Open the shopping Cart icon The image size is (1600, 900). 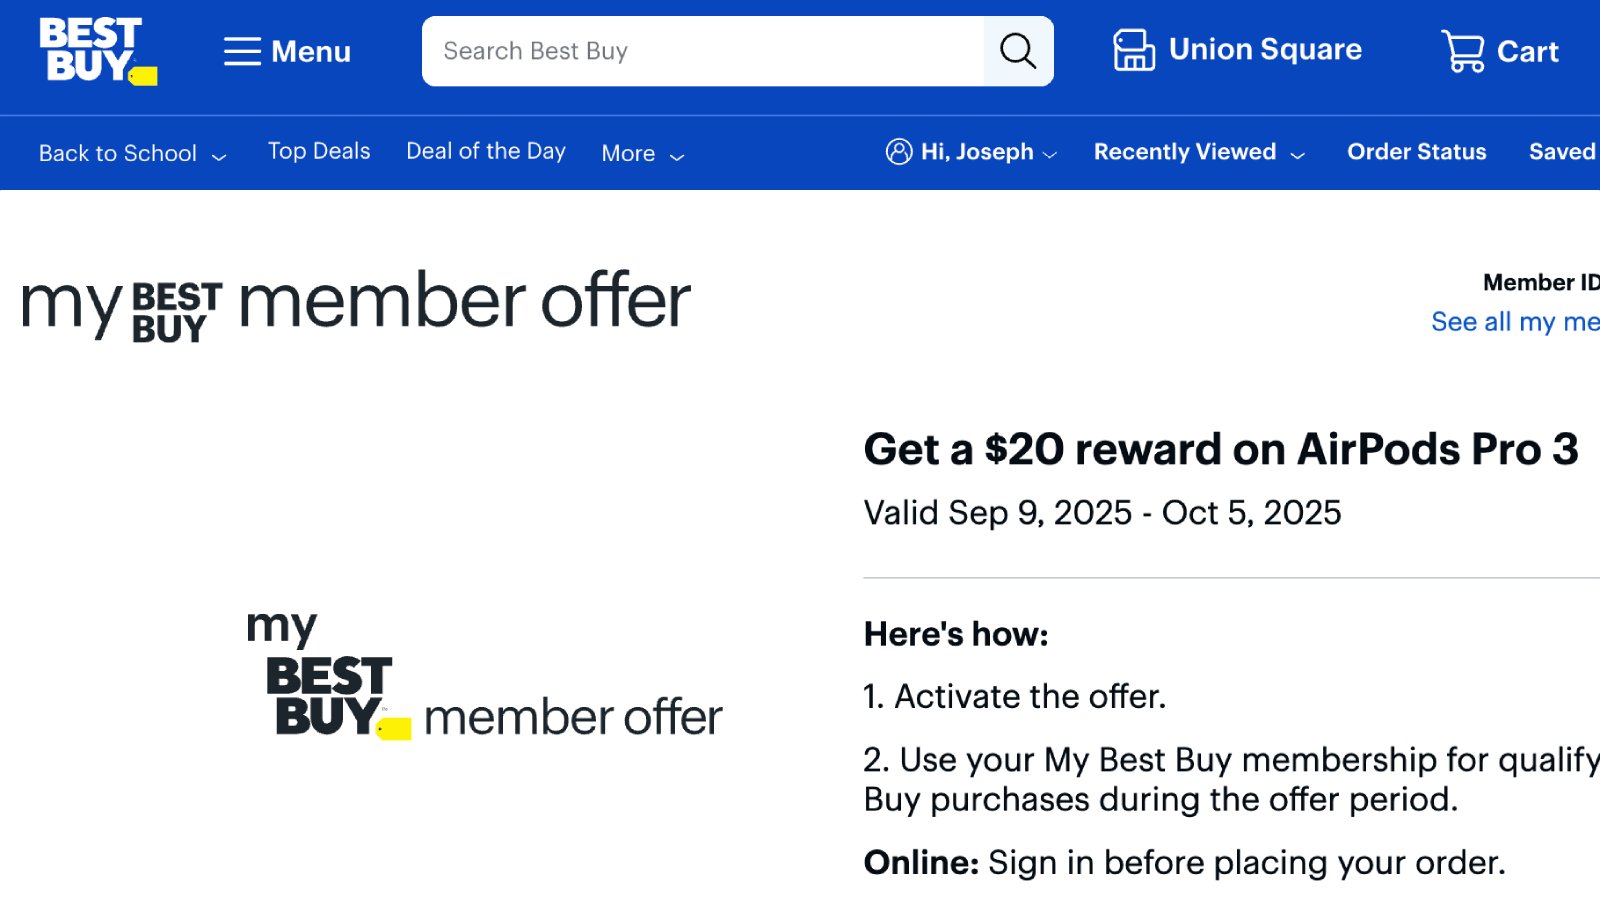point(1463,51)
